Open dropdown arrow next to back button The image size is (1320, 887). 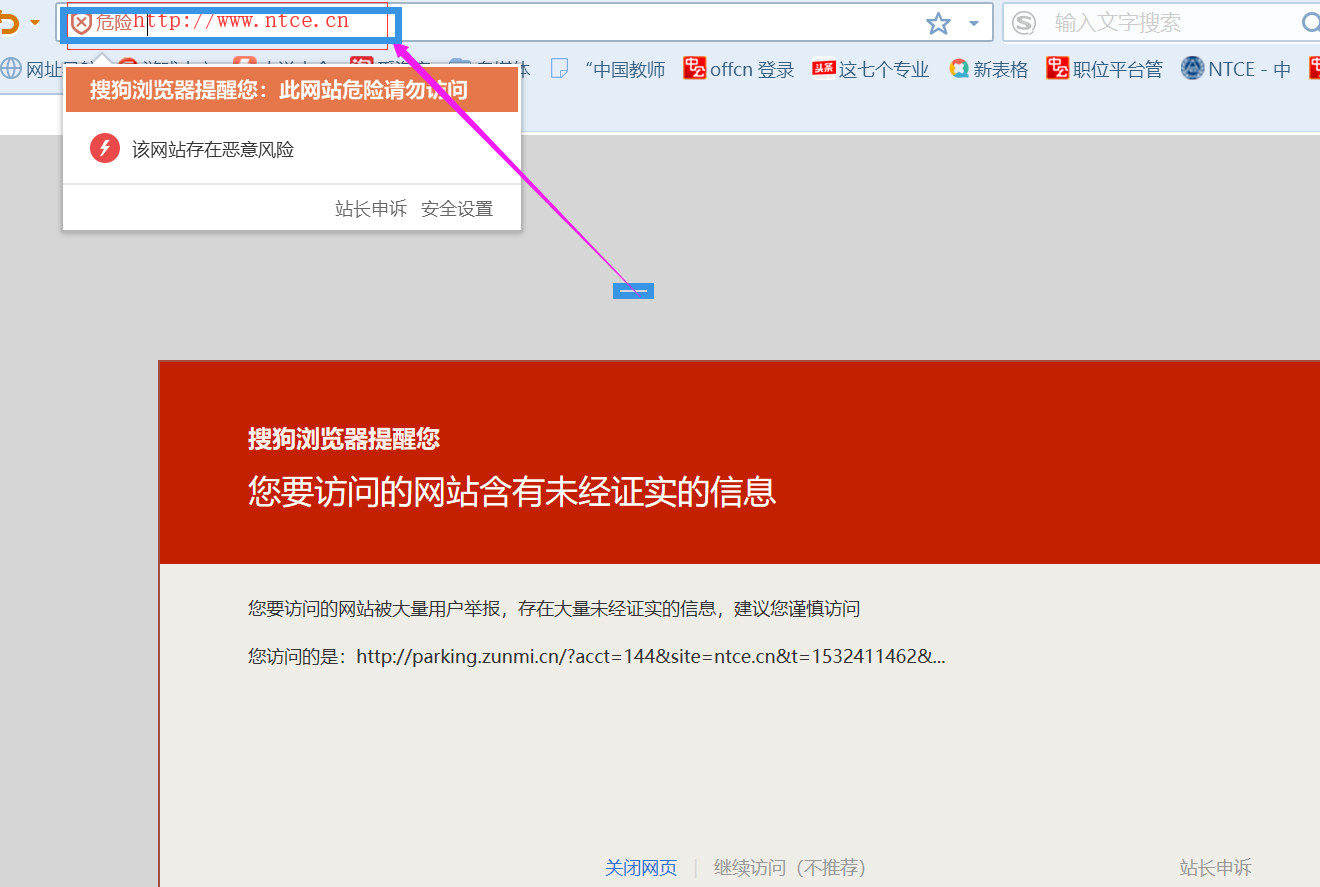36,22
